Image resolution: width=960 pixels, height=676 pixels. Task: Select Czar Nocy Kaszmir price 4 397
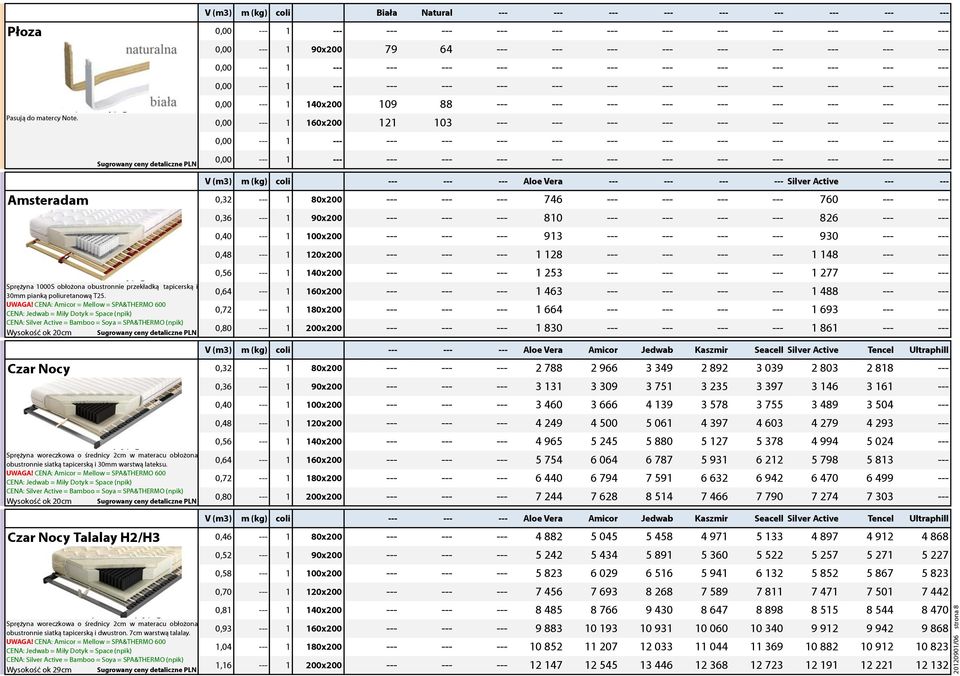[x=714, y=423]
